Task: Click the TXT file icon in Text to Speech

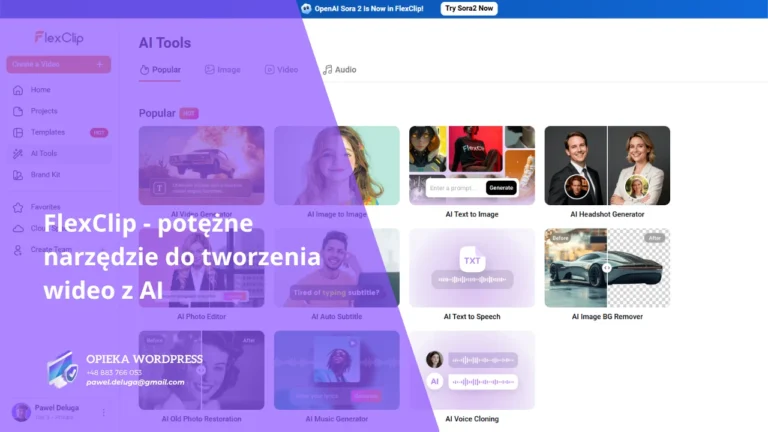Action: point(472,259)
